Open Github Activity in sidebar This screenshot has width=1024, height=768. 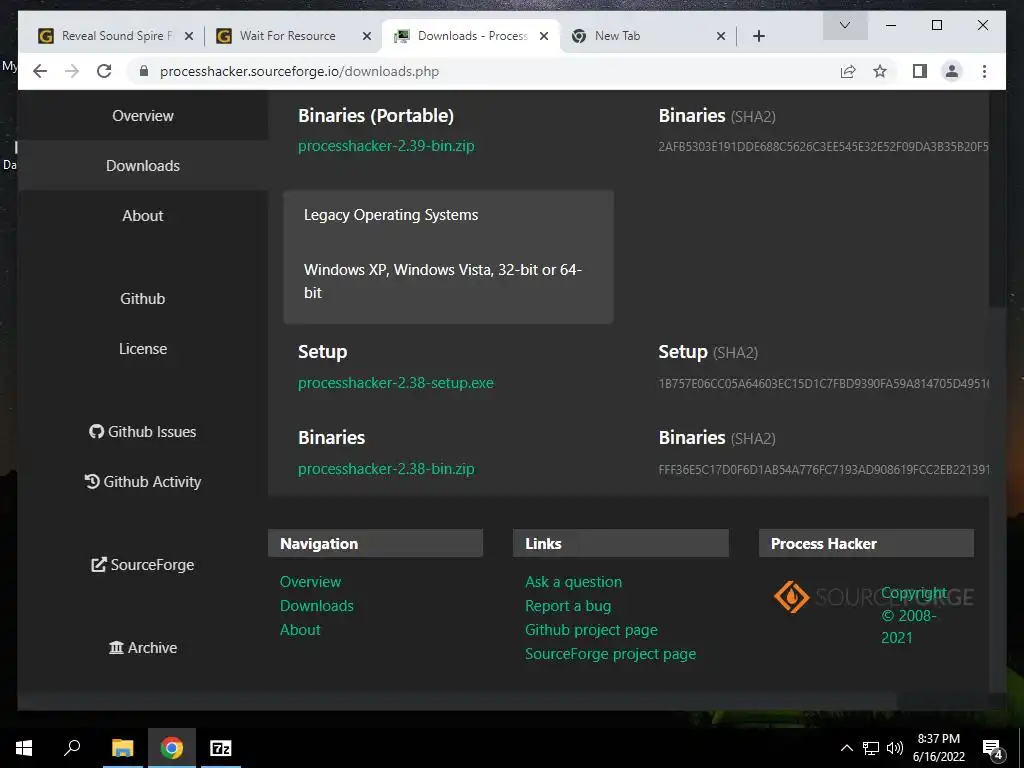point(142,481)
